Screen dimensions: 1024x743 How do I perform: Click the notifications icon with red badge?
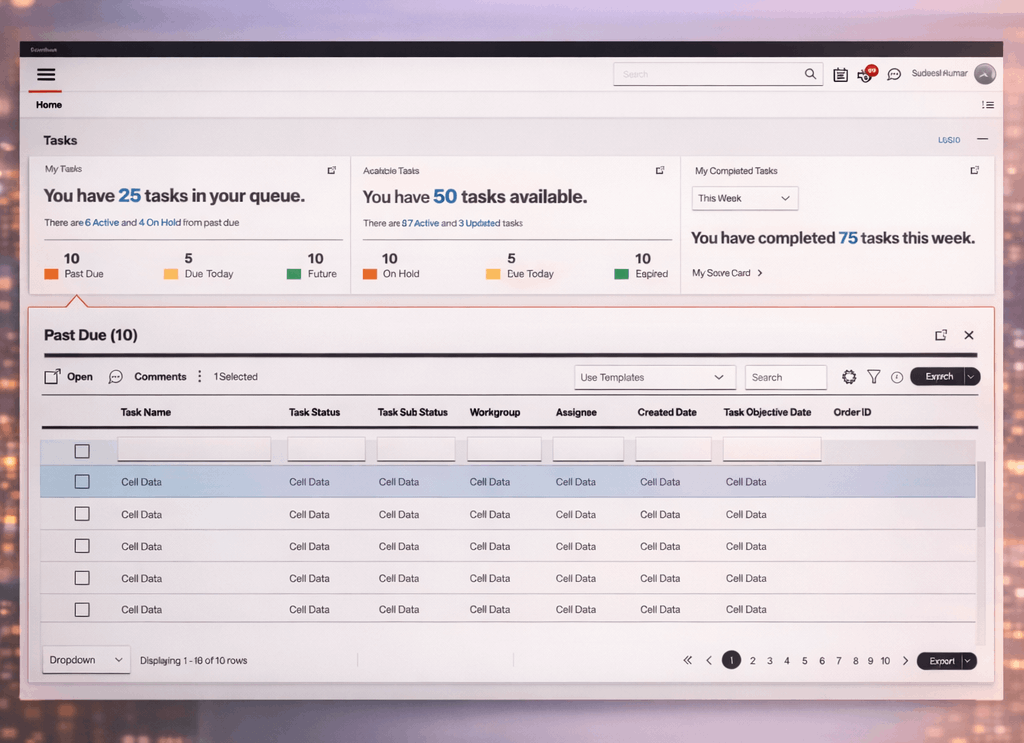point(866,75)
